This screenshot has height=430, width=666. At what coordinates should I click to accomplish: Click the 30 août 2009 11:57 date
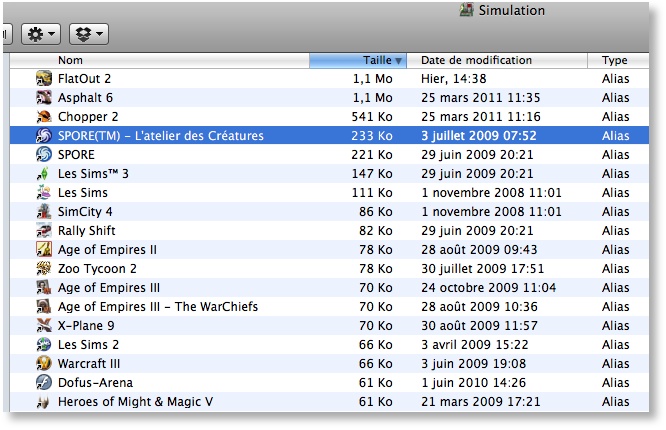tap(479, 325)
